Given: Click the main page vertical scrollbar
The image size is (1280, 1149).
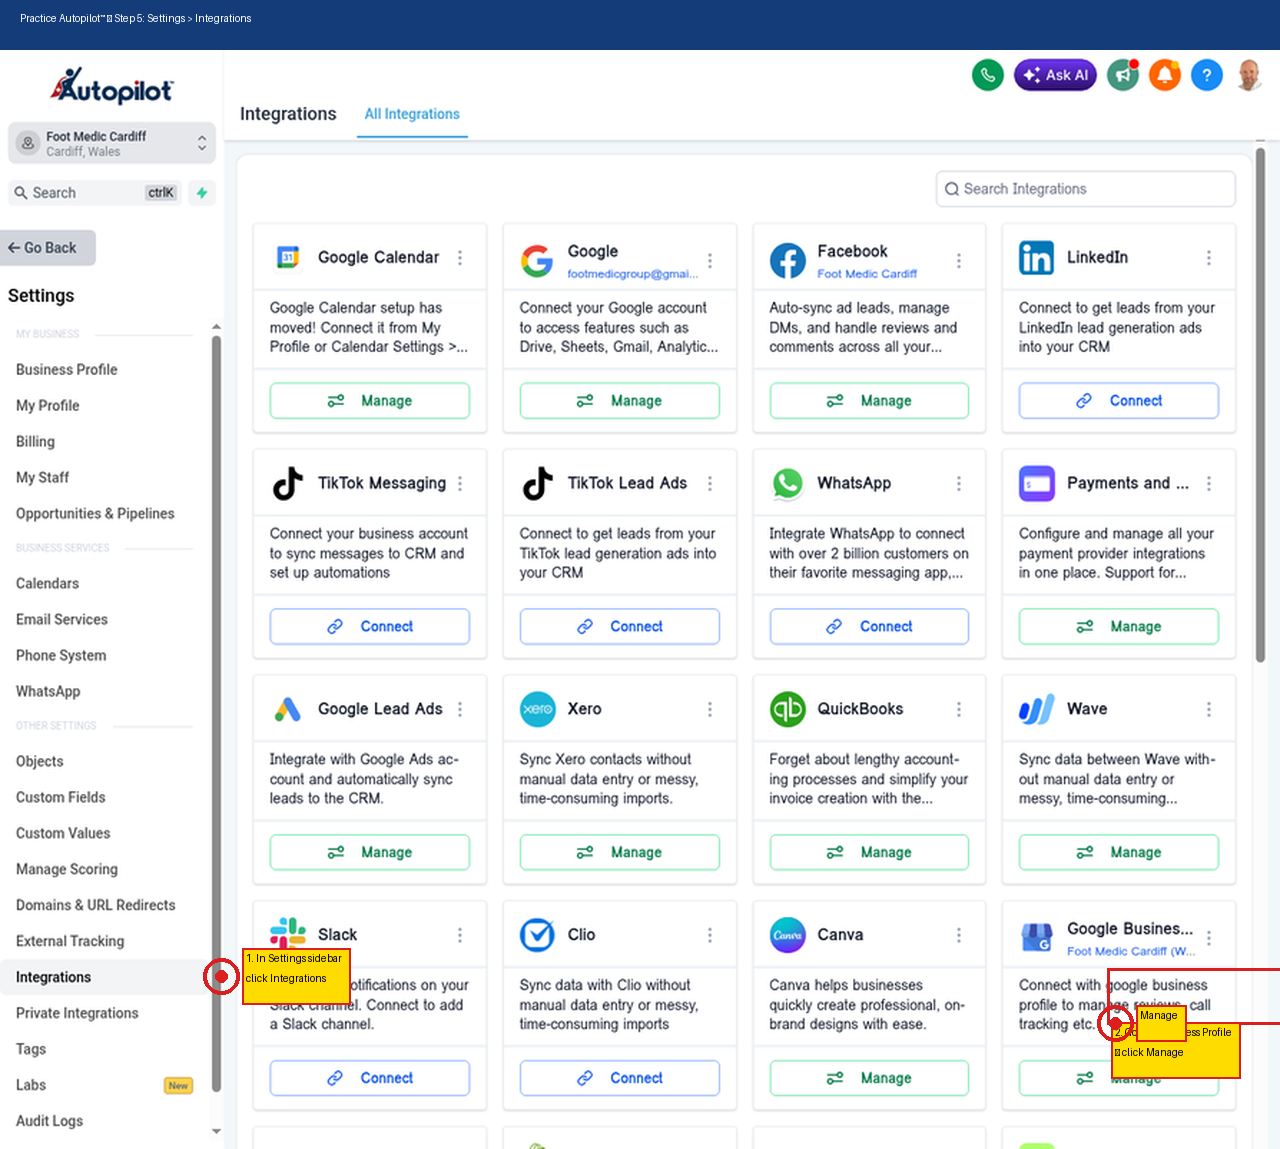Looking at the screenshot, I should 1261,404.
